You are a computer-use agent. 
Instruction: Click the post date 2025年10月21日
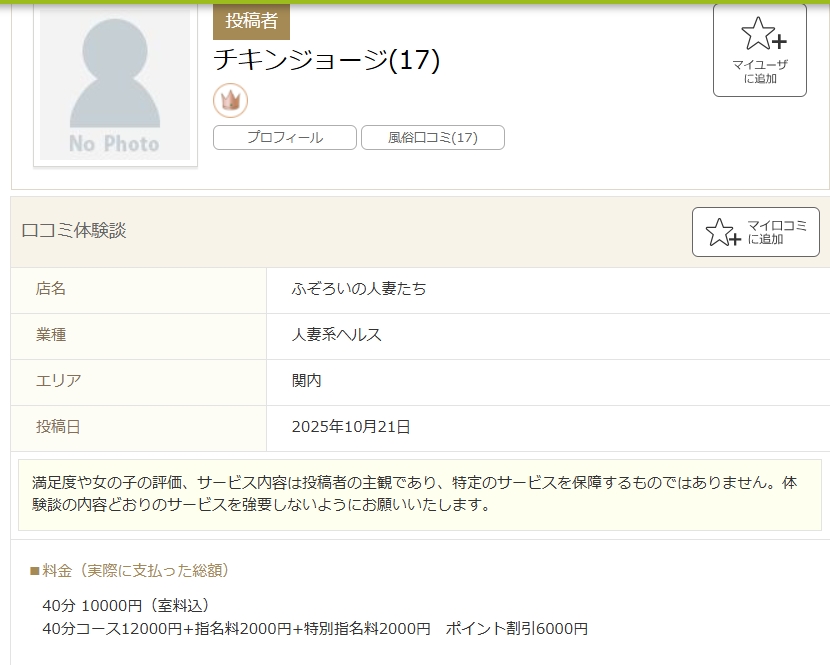pyautogui.click(x=351, y=427)
